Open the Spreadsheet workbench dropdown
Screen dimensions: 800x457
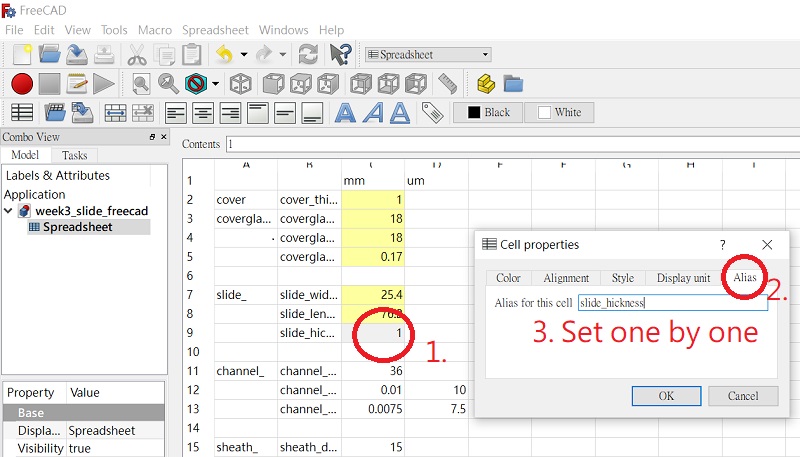[x=429, y=55]
